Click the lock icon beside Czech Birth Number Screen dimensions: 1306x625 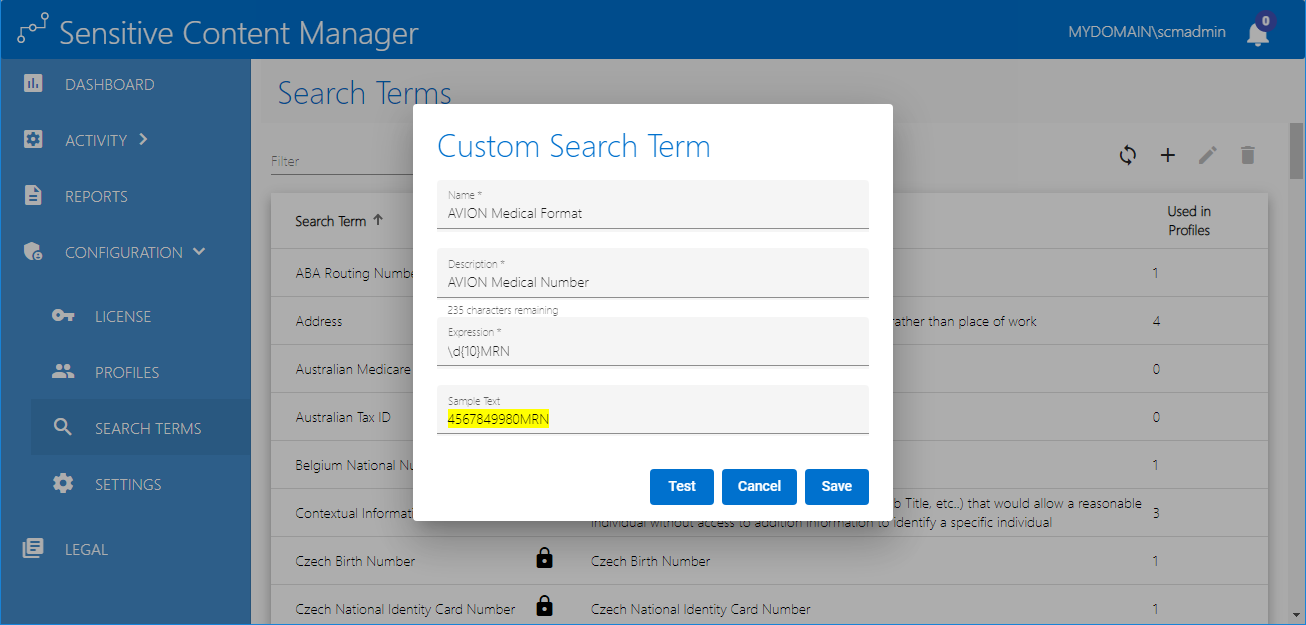coord(544,559)
